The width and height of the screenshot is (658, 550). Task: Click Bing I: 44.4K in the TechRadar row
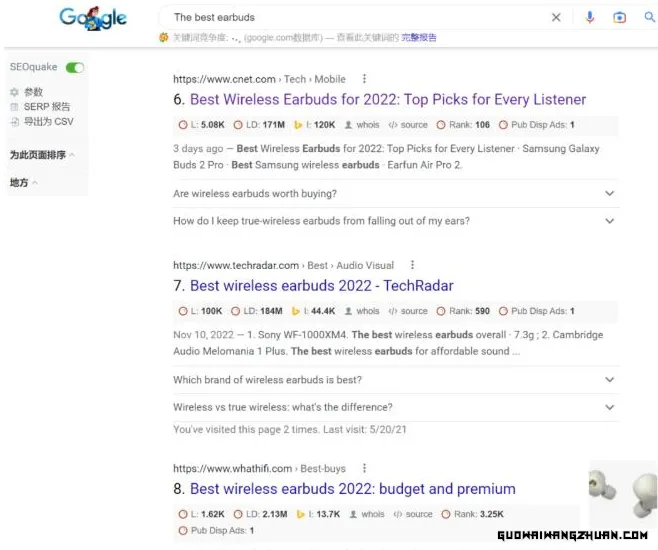(313, 311)
